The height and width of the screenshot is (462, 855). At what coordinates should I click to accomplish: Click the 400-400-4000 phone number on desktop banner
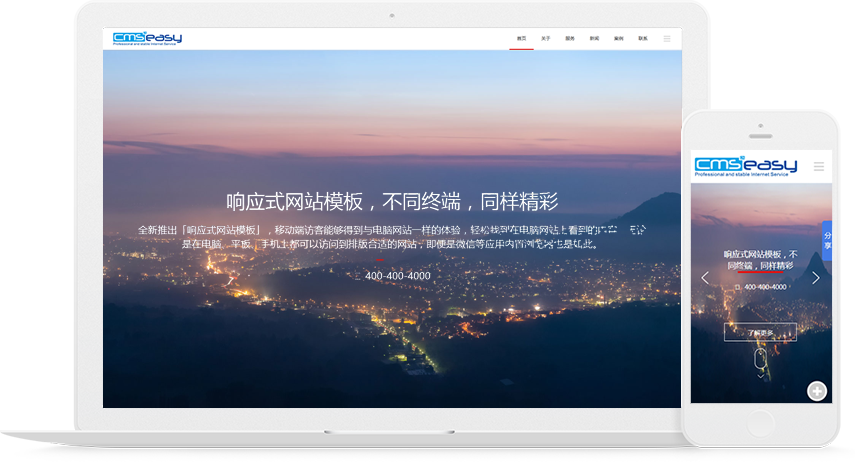click(x=397, y=276)
